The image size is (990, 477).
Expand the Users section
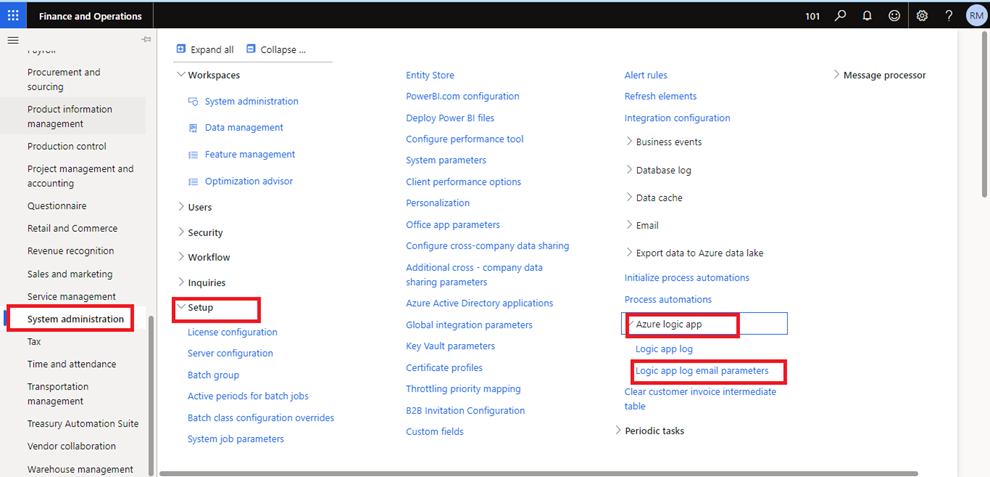pyautogui.click(x=181, y=207)
